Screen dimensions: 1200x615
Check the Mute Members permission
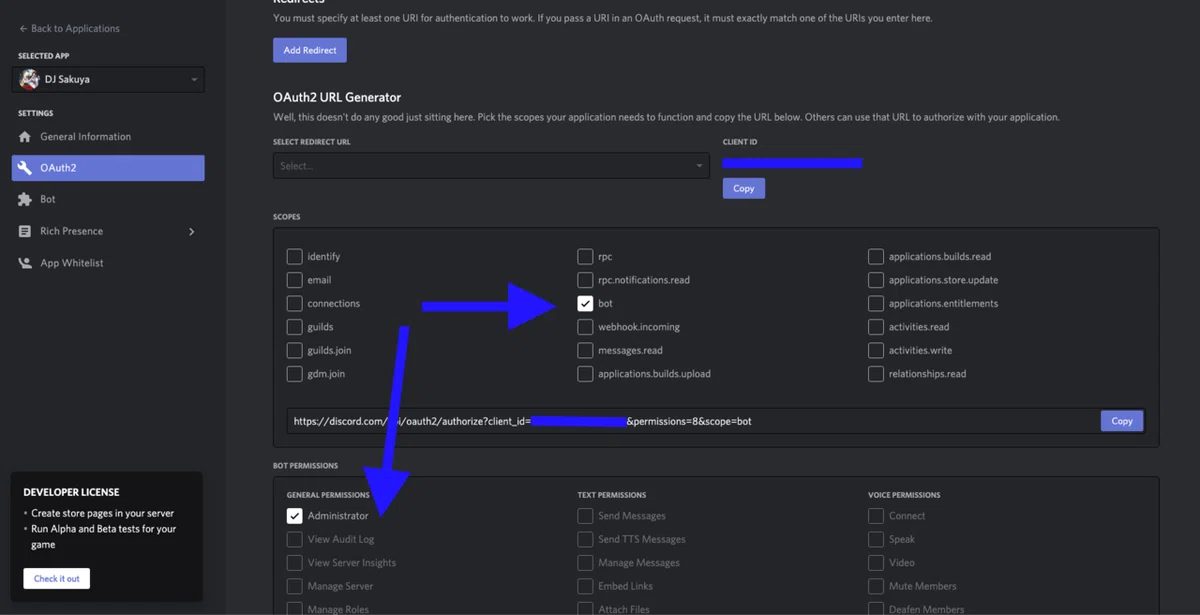[x=876, y=586]
